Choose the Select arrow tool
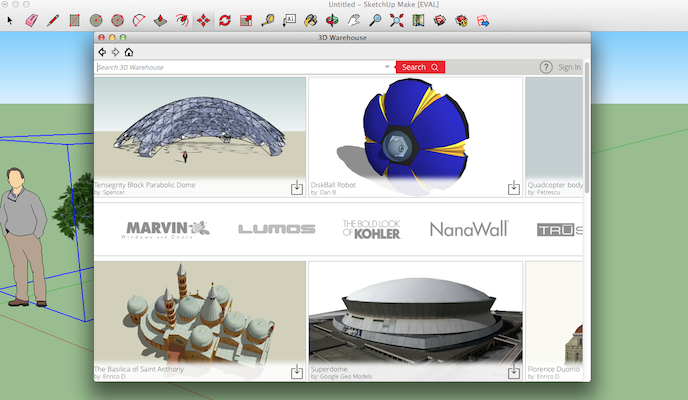The width and height of the screenshot is (688, 400). click(10, 20)
